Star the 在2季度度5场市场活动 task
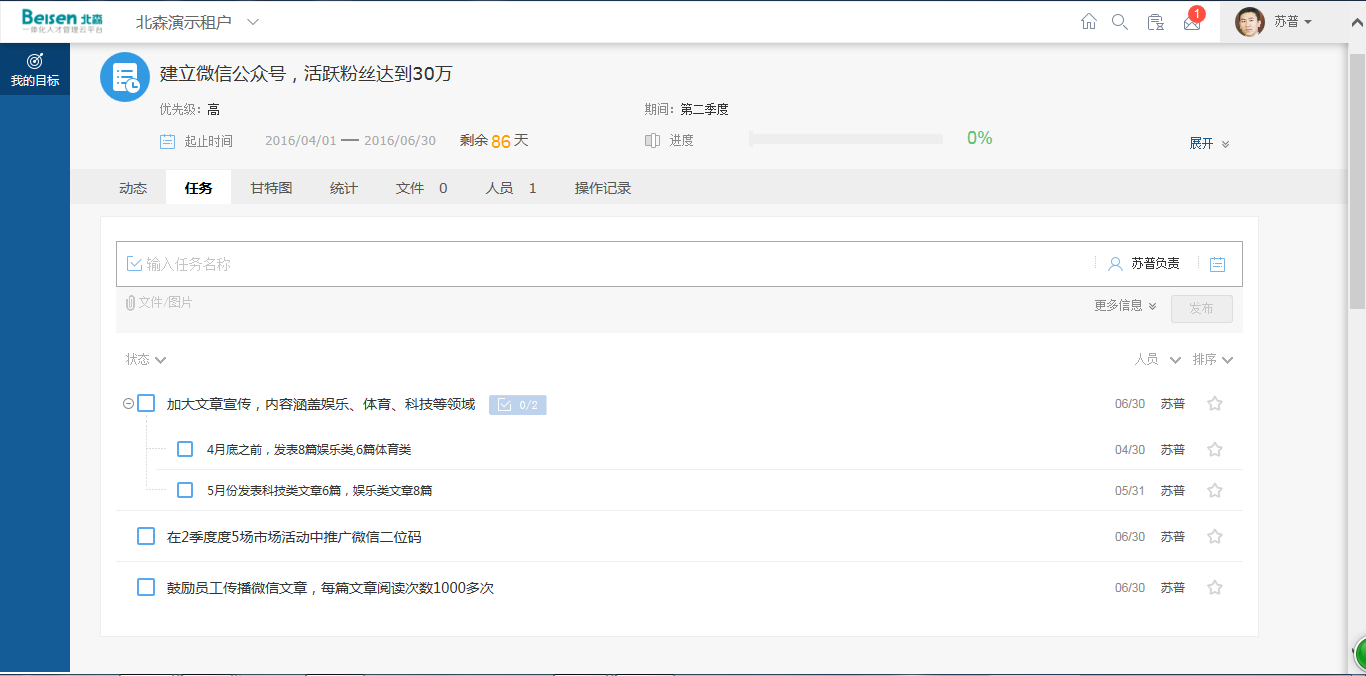The image size is (1366, 676). coord(1215,537)
